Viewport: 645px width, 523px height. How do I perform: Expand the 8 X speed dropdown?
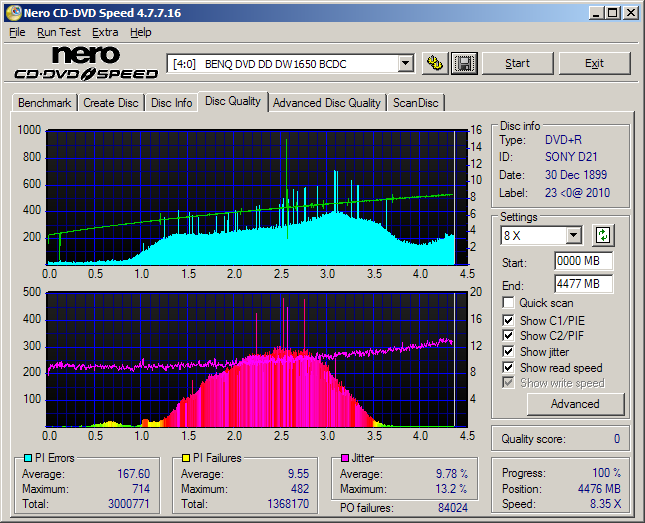(573, 236)
